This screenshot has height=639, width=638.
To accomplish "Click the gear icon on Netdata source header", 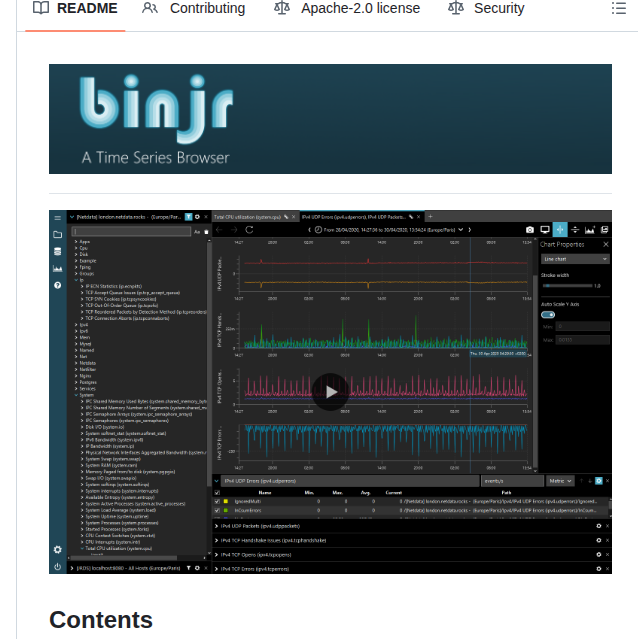I will pos(197,217).
